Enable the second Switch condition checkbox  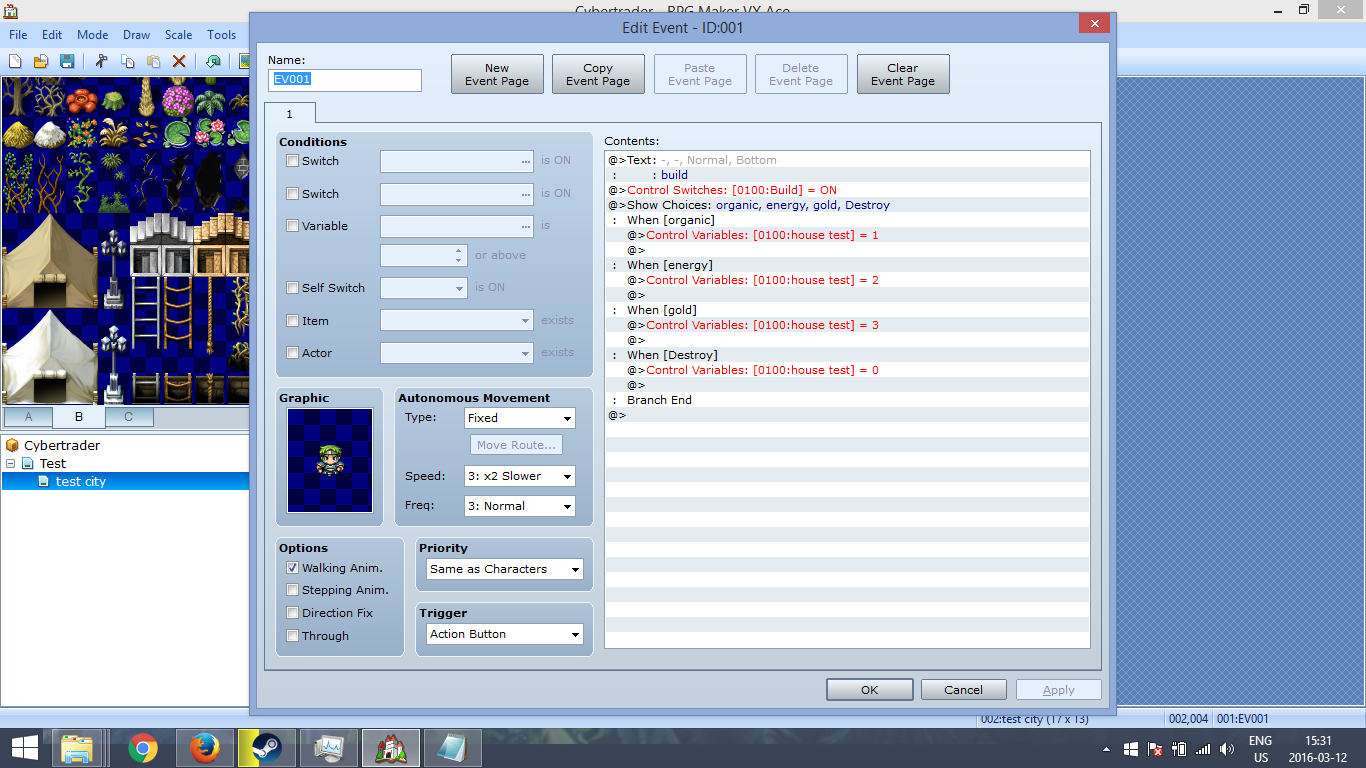pyautogui.click(x=292, y=193)
